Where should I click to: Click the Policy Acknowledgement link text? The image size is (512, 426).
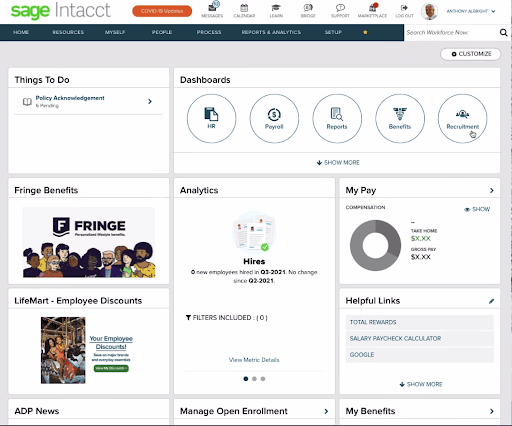70,98
